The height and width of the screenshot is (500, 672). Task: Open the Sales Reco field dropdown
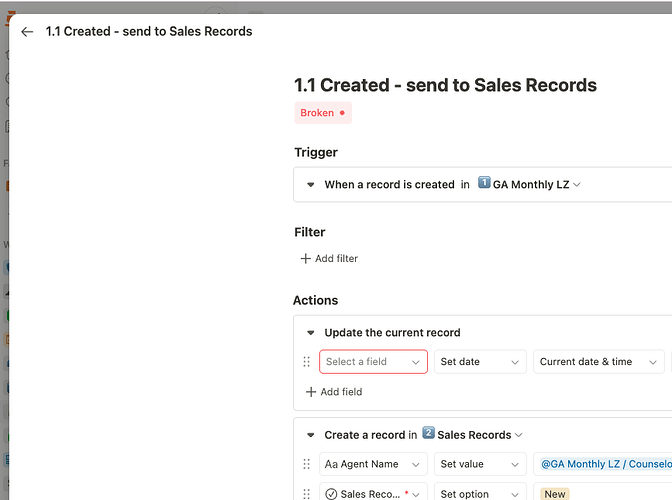pos(373,493)
